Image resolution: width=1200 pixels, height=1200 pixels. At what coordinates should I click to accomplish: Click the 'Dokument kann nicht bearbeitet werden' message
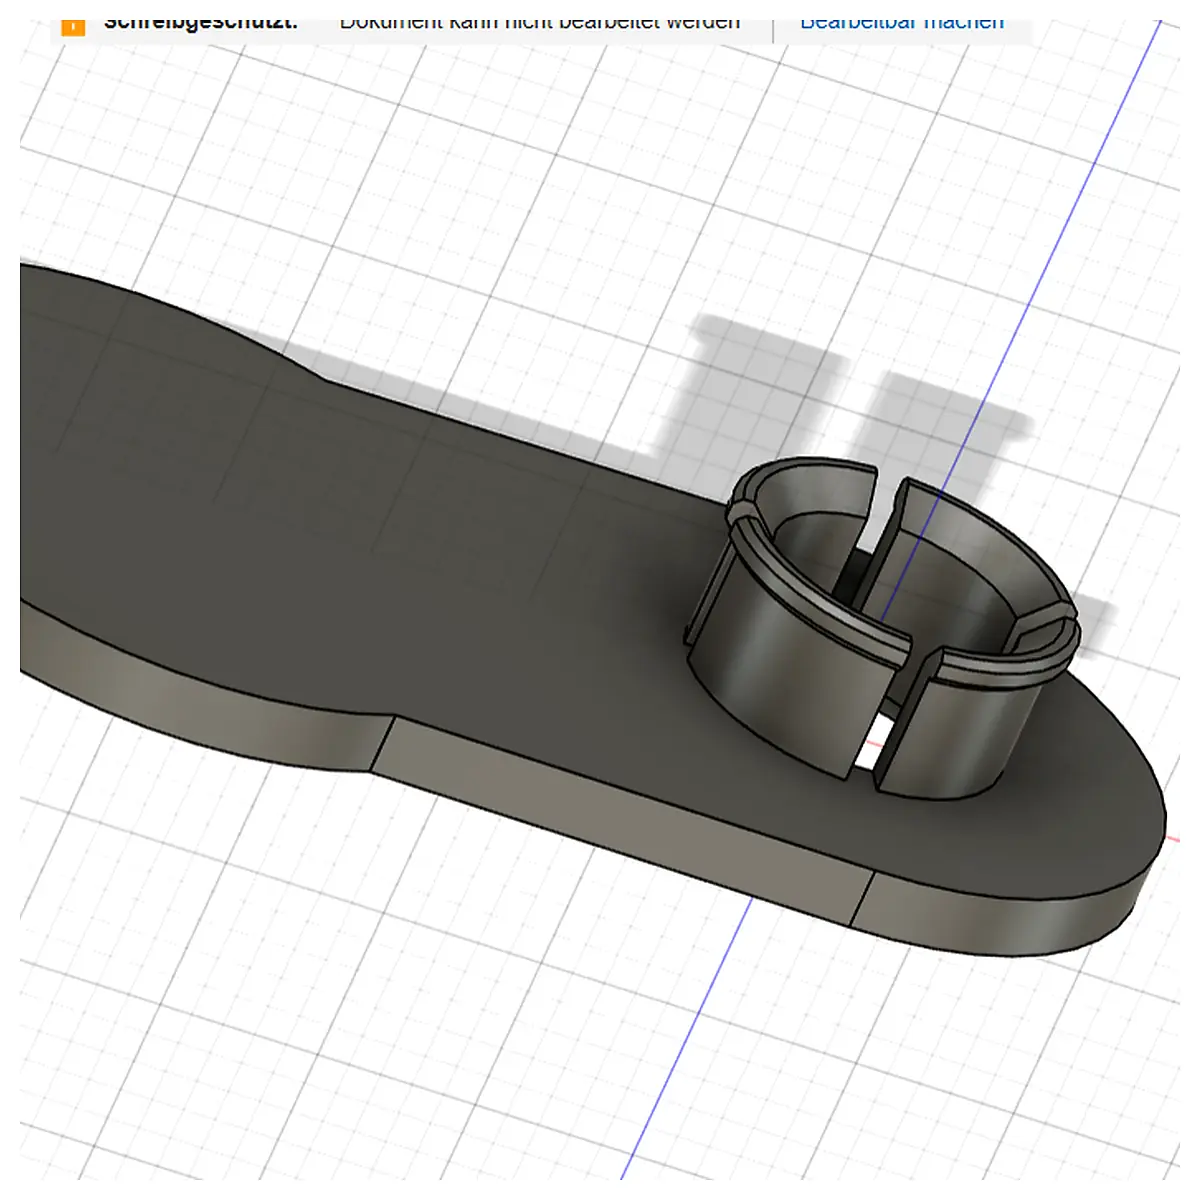[540, 22]
